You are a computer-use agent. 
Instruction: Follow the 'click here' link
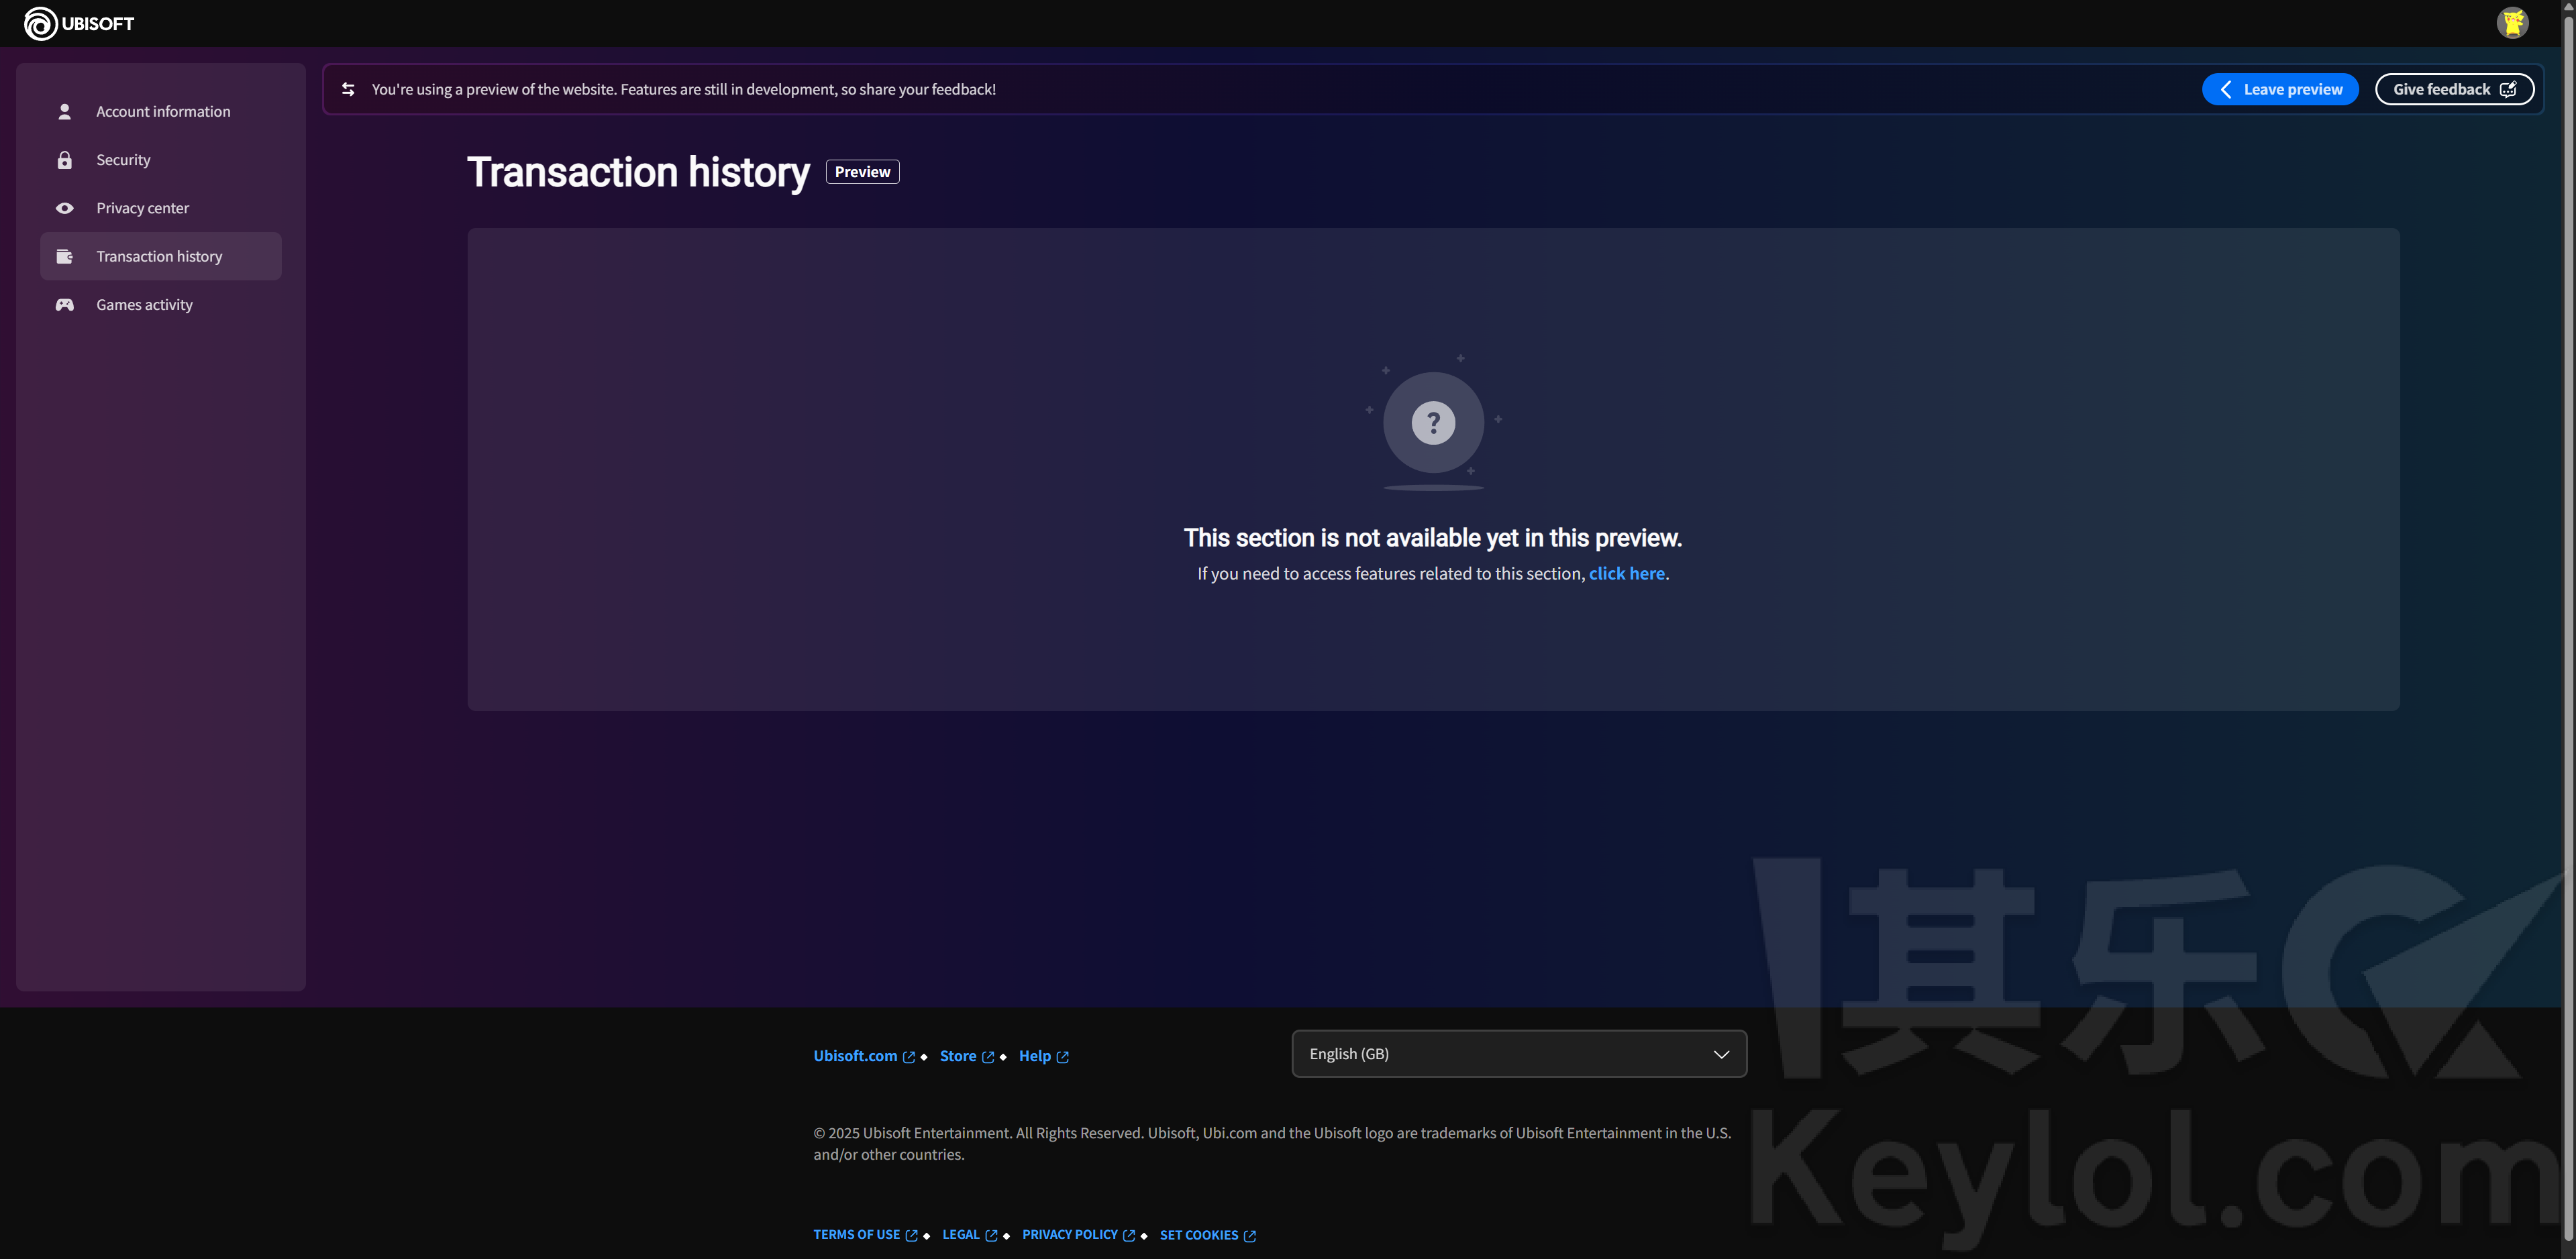click(x=1626, y=573)
